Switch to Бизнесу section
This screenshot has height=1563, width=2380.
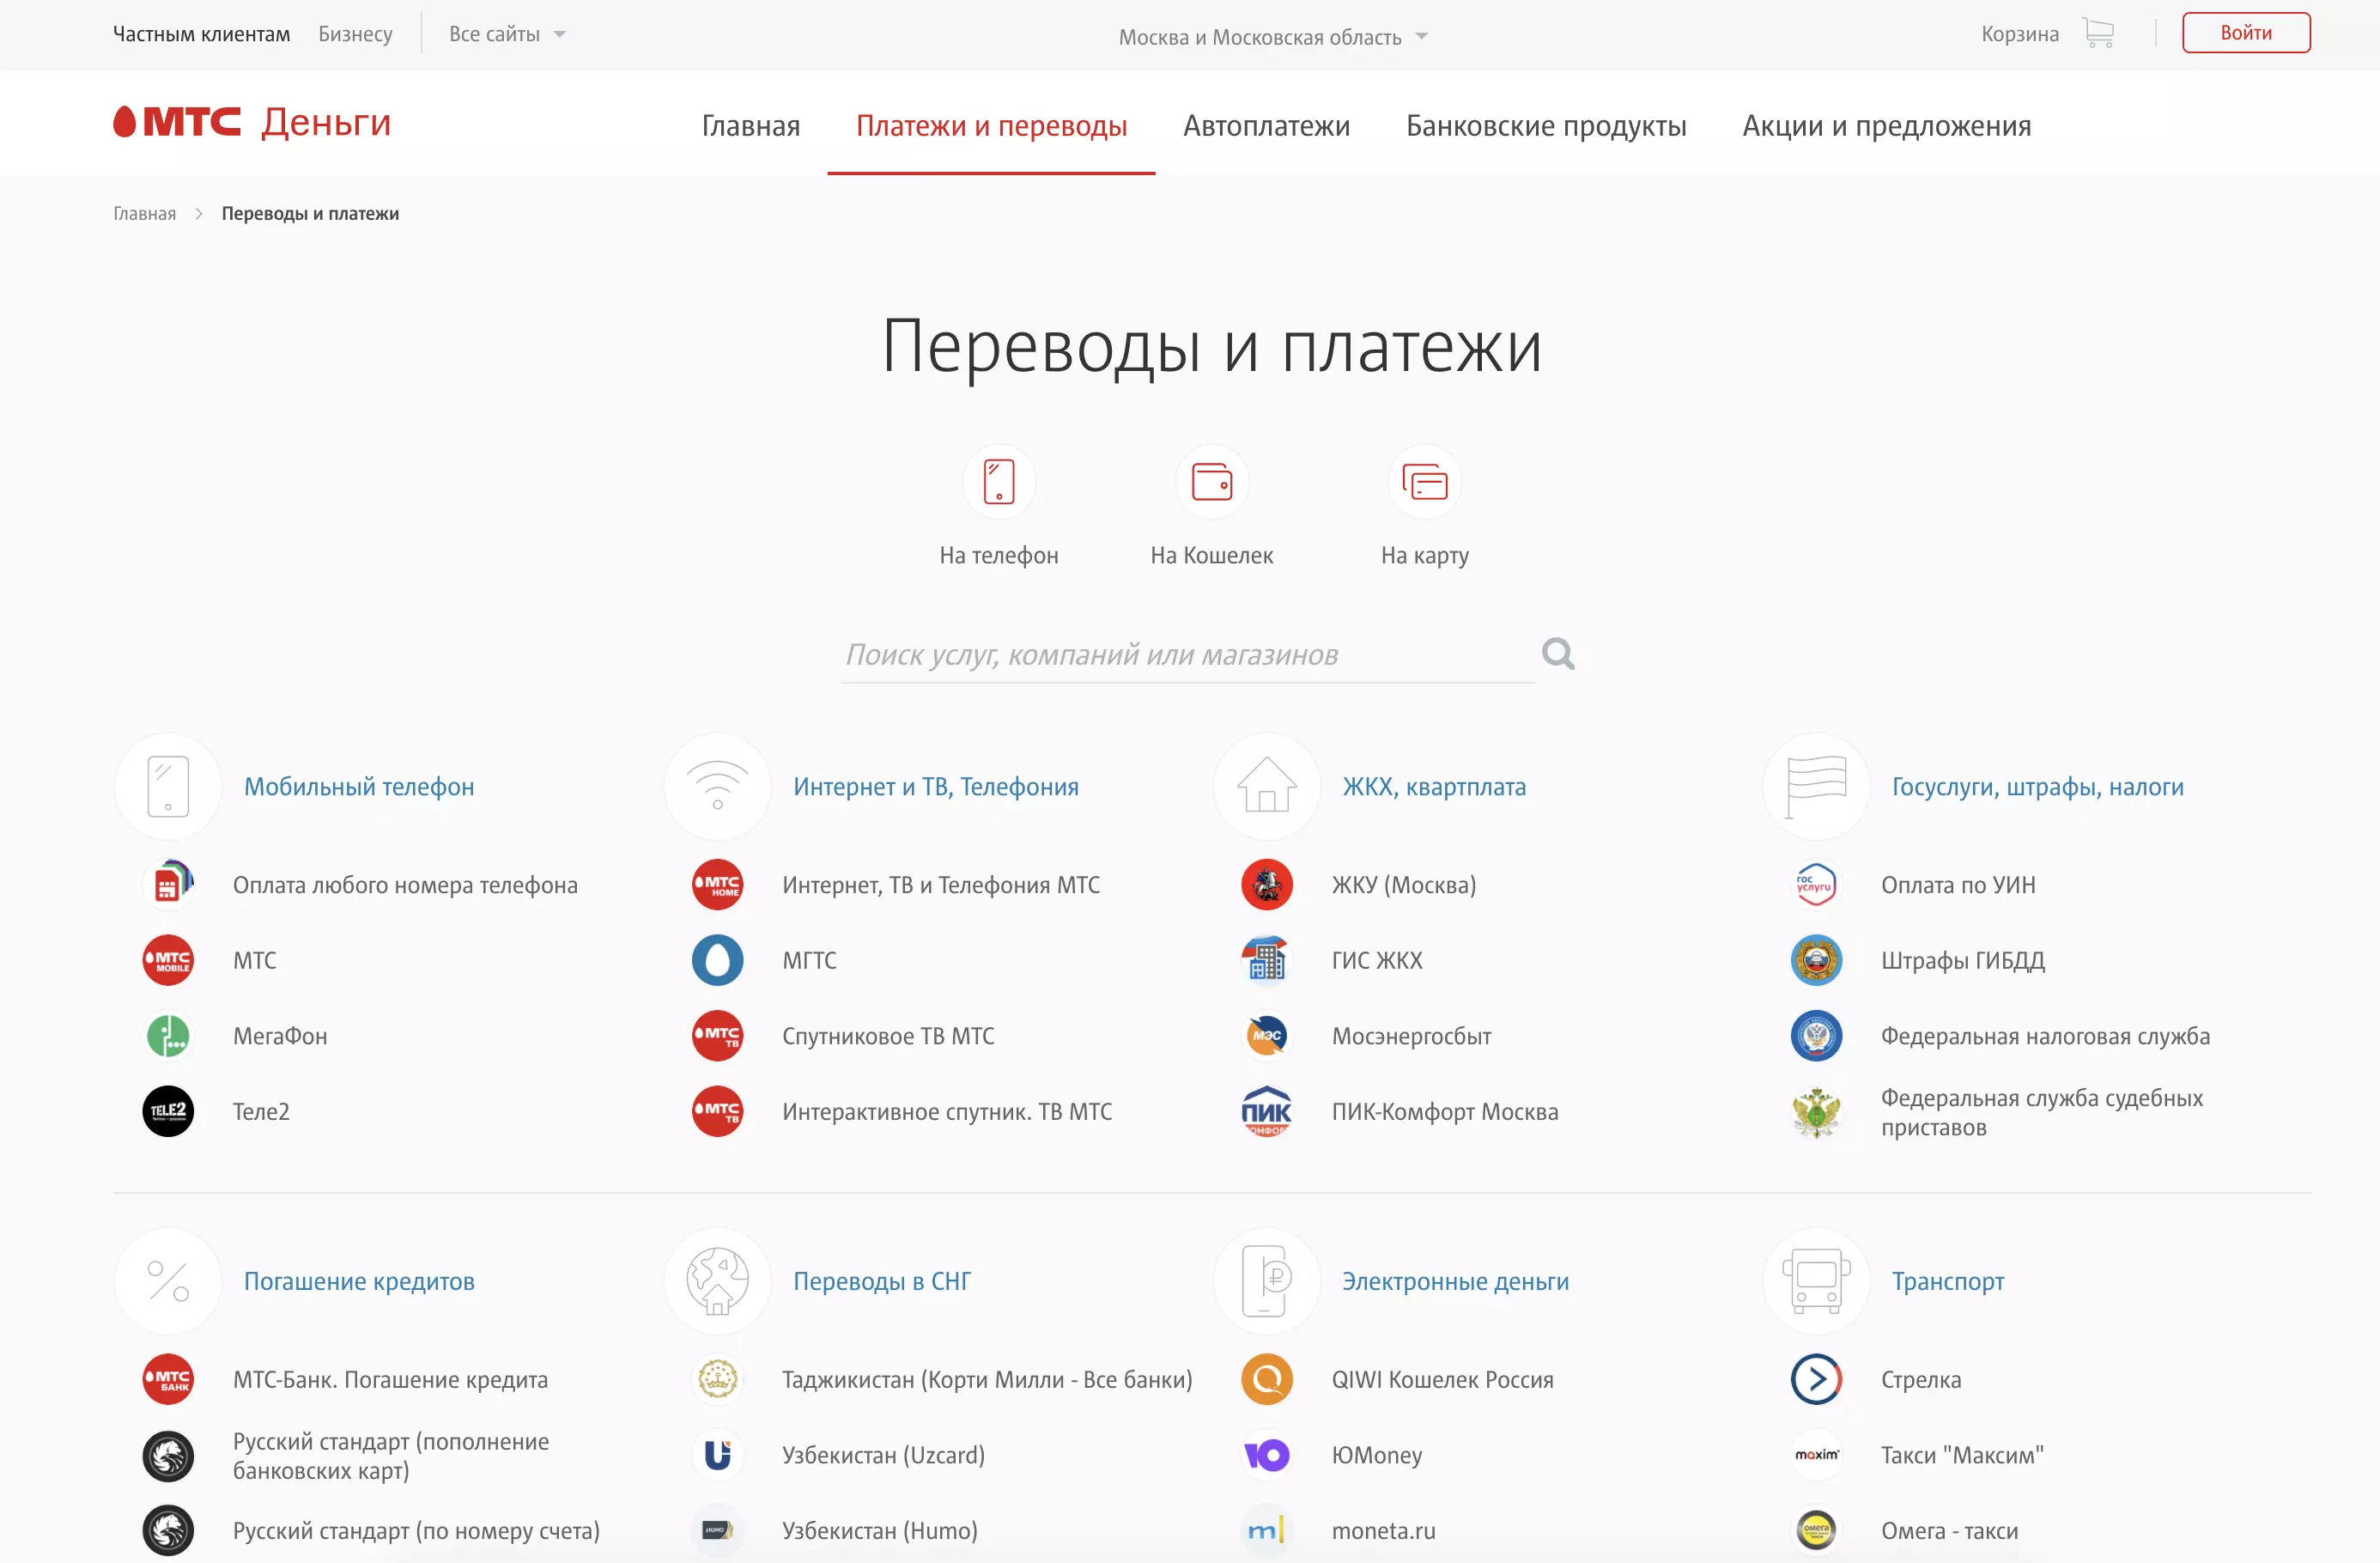(x=355, y=34)
